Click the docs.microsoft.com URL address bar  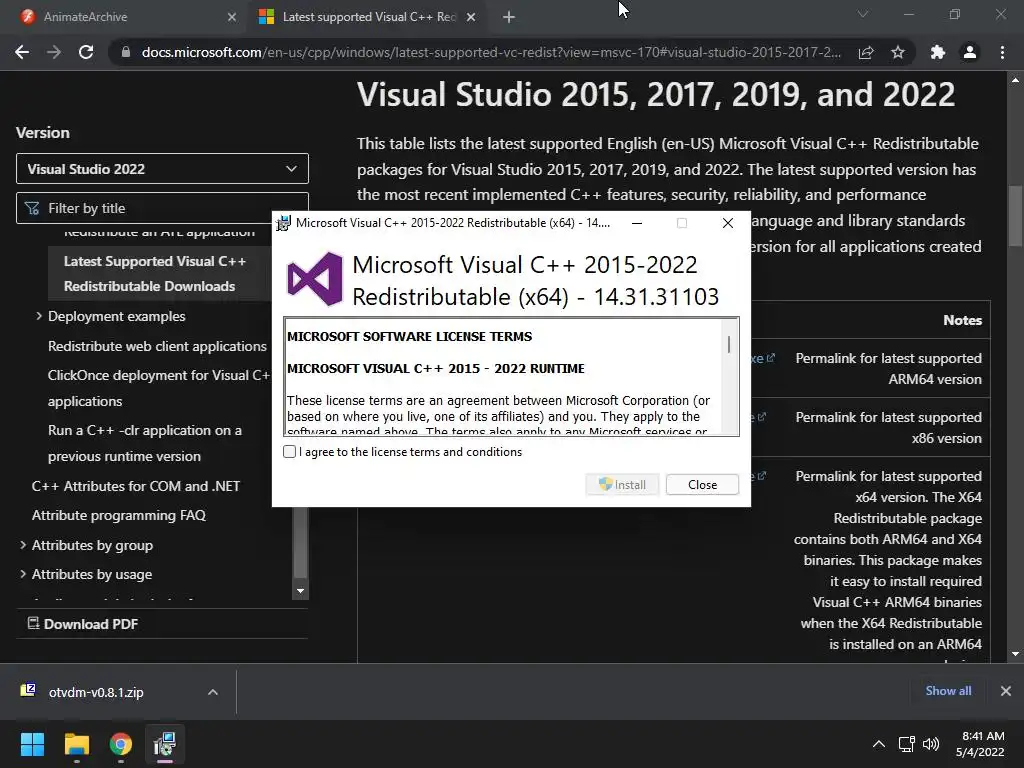click(x=491, y=52)
